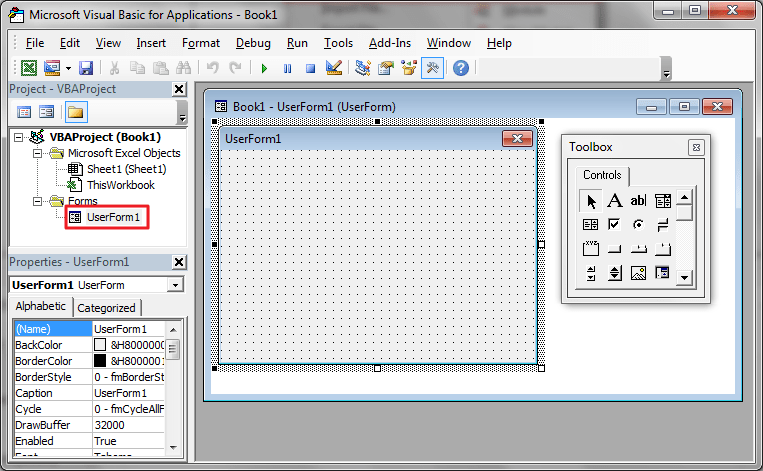Click View Object icon in Project panel
763x471 pixels.
47,112
